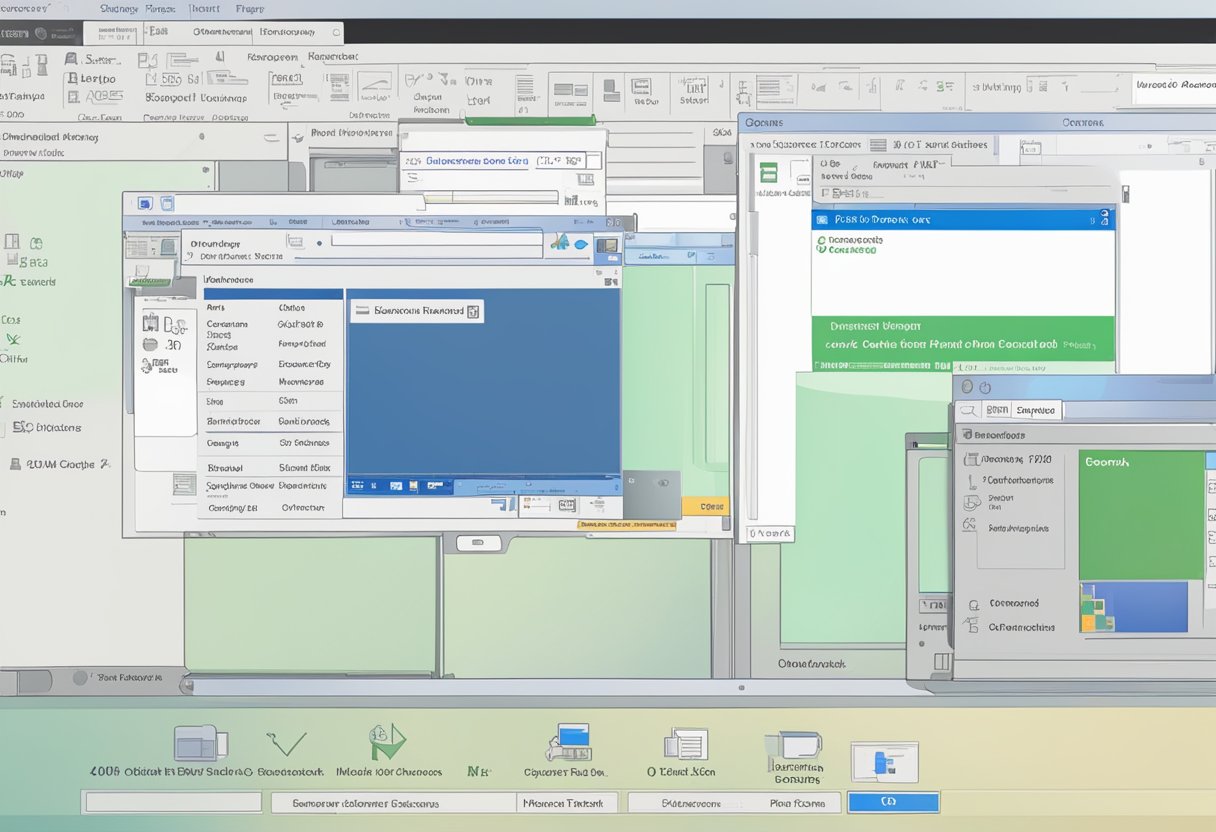The width and height of the screenshot is (1216, 832).
Task: Click the gray folder icon at bottom left
Action: 201,744
